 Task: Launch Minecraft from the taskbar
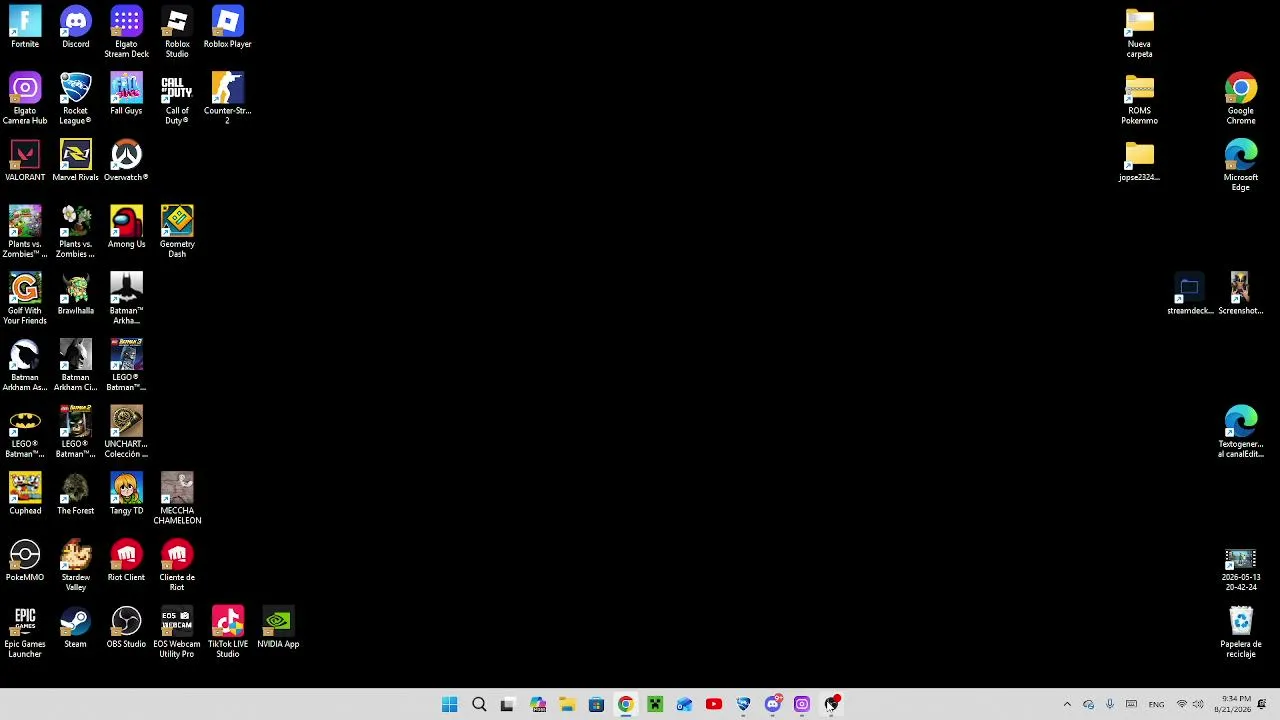click(655, 705)
